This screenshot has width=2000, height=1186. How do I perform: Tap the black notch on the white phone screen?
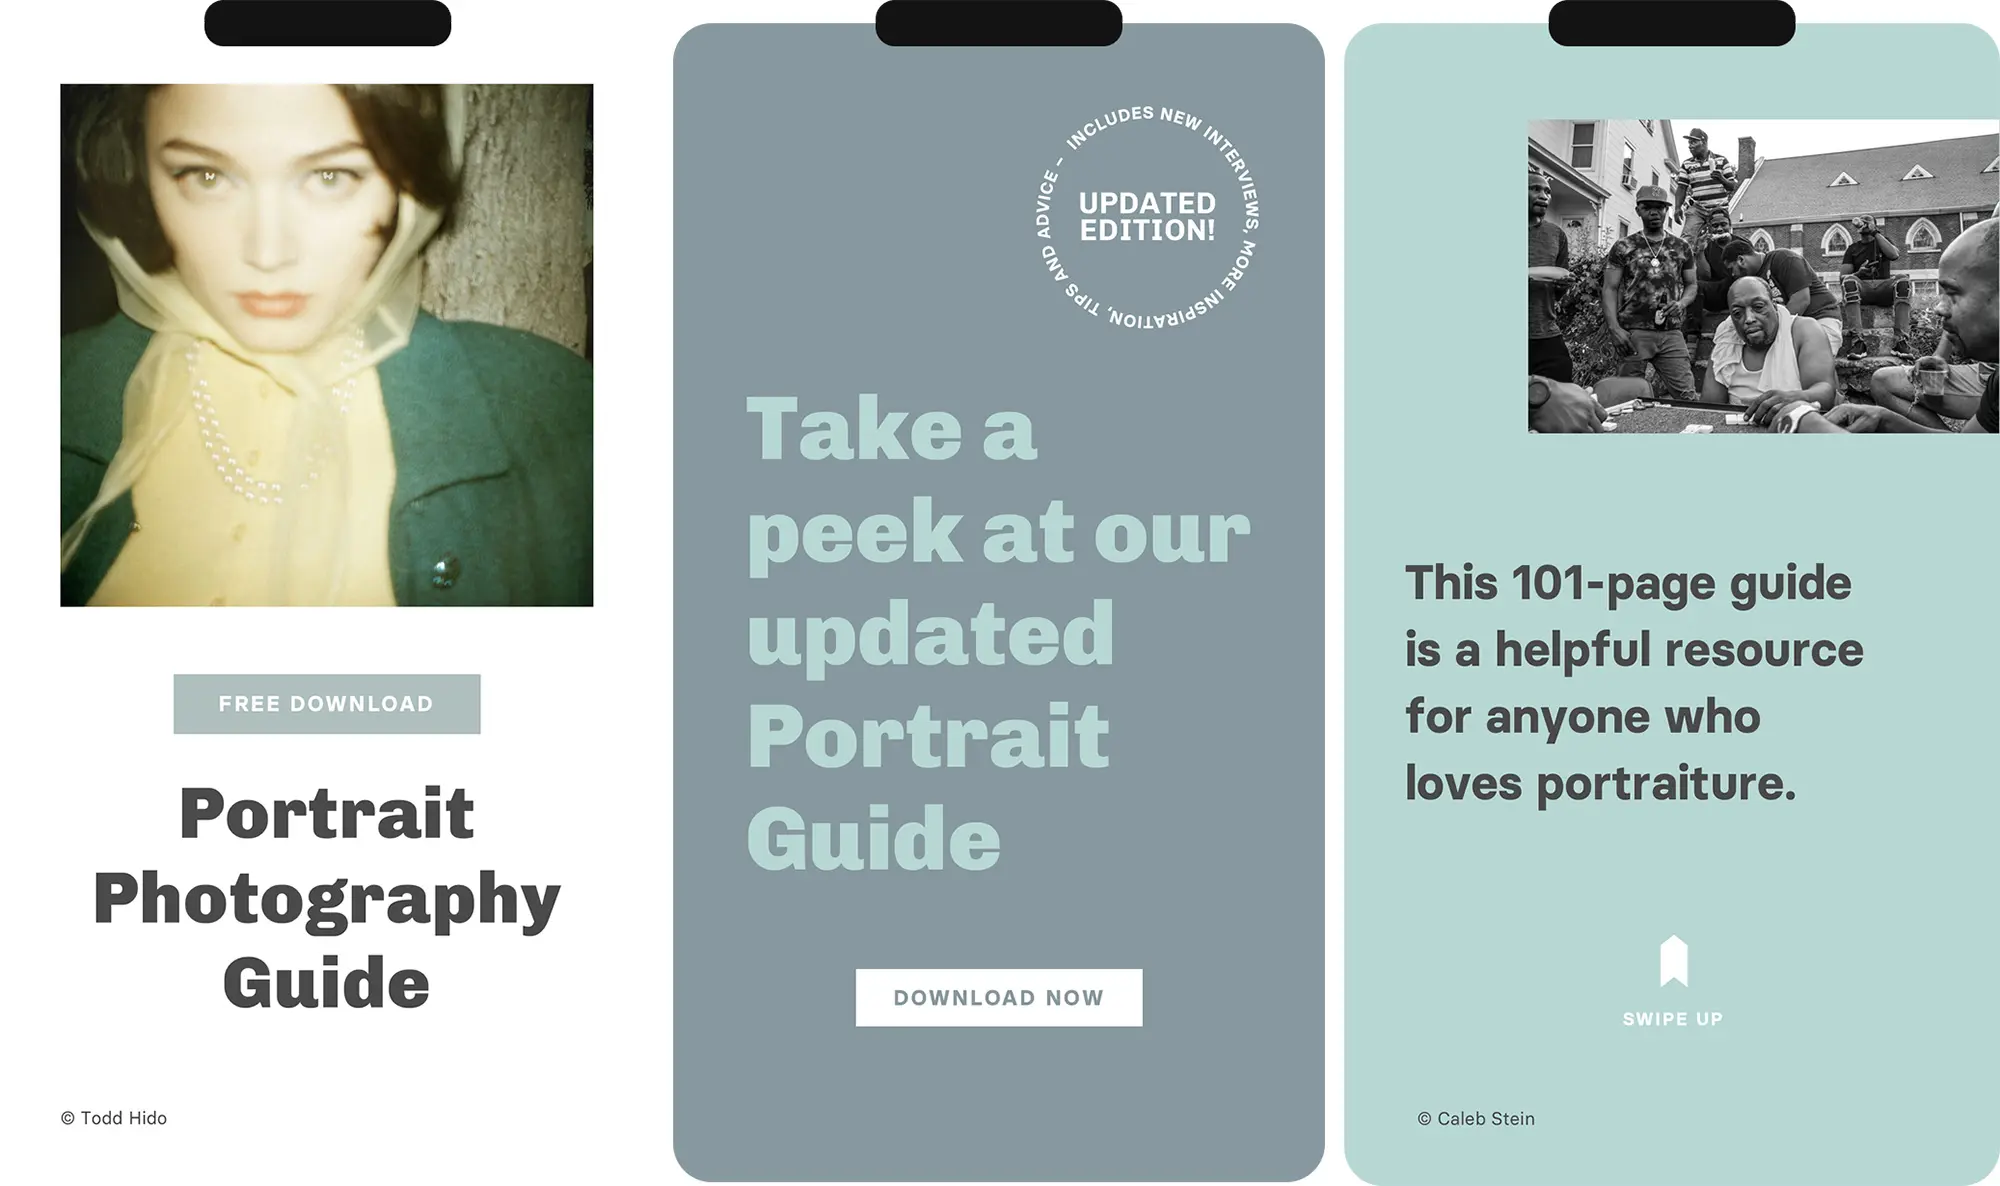click(328, 23)
